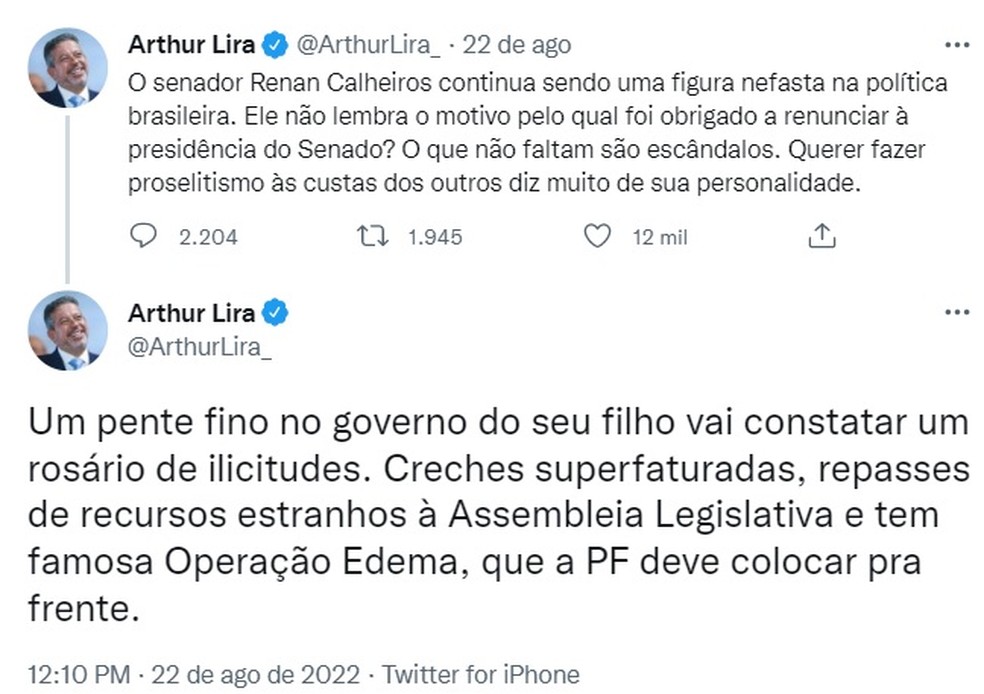The height and width of the screenshot is (694, 984).
Task: Click the profile avatar on the reply tweet
Action: click(65, 330)
